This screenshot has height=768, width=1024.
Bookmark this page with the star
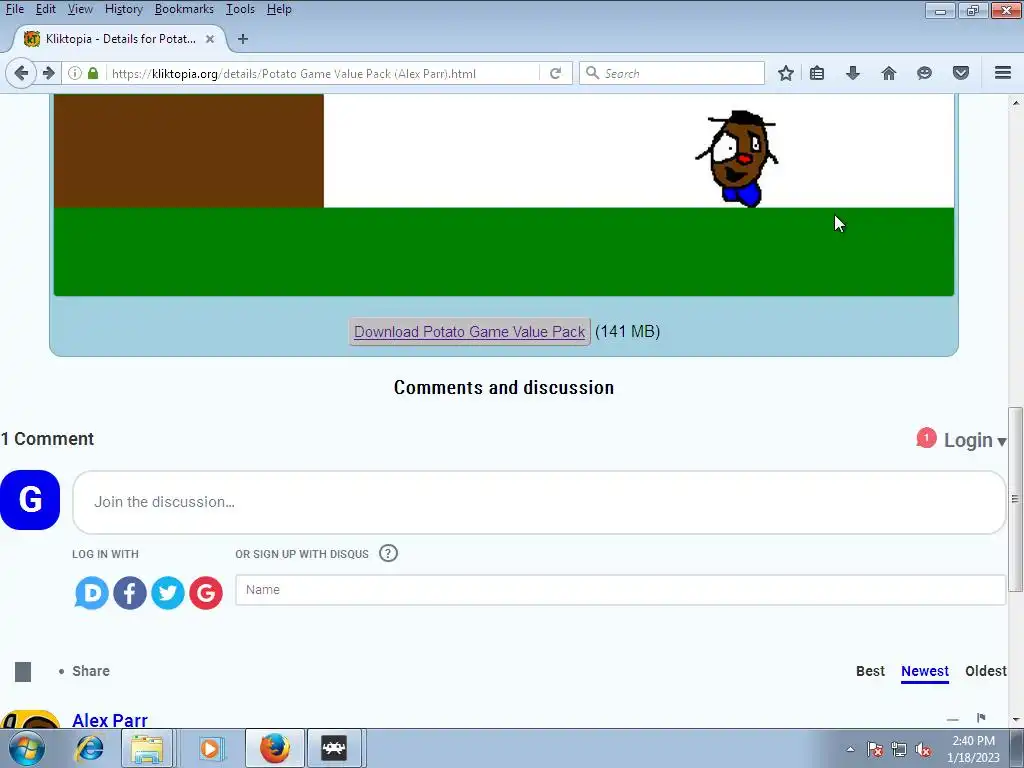(786, 73)
